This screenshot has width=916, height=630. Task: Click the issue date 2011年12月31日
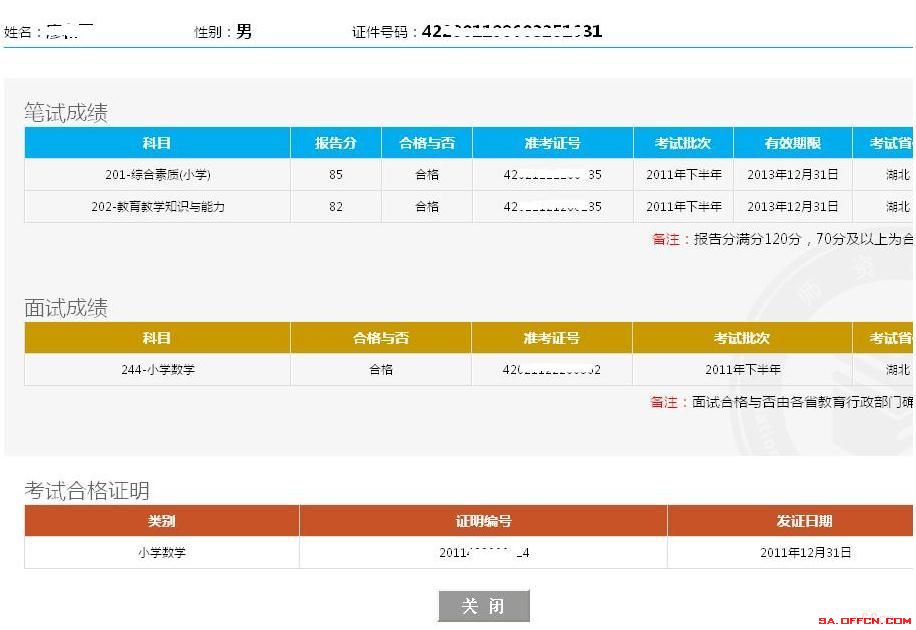805,552
